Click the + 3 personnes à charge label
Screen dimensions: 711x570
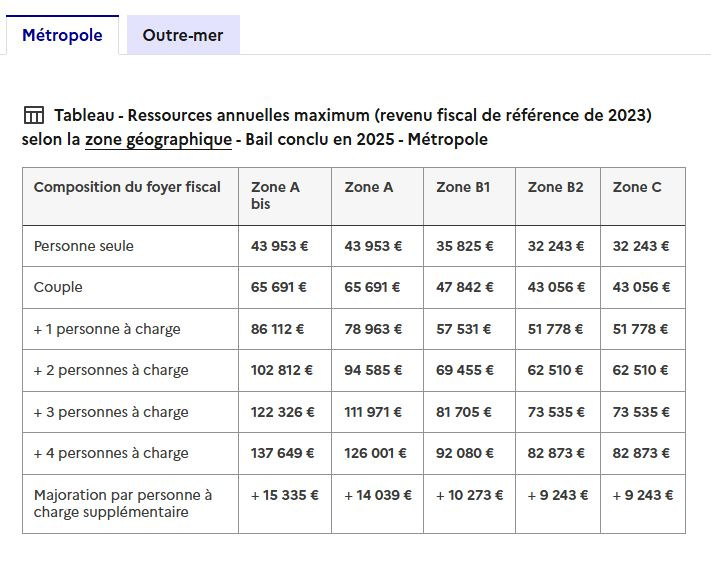tap(111, 412)
